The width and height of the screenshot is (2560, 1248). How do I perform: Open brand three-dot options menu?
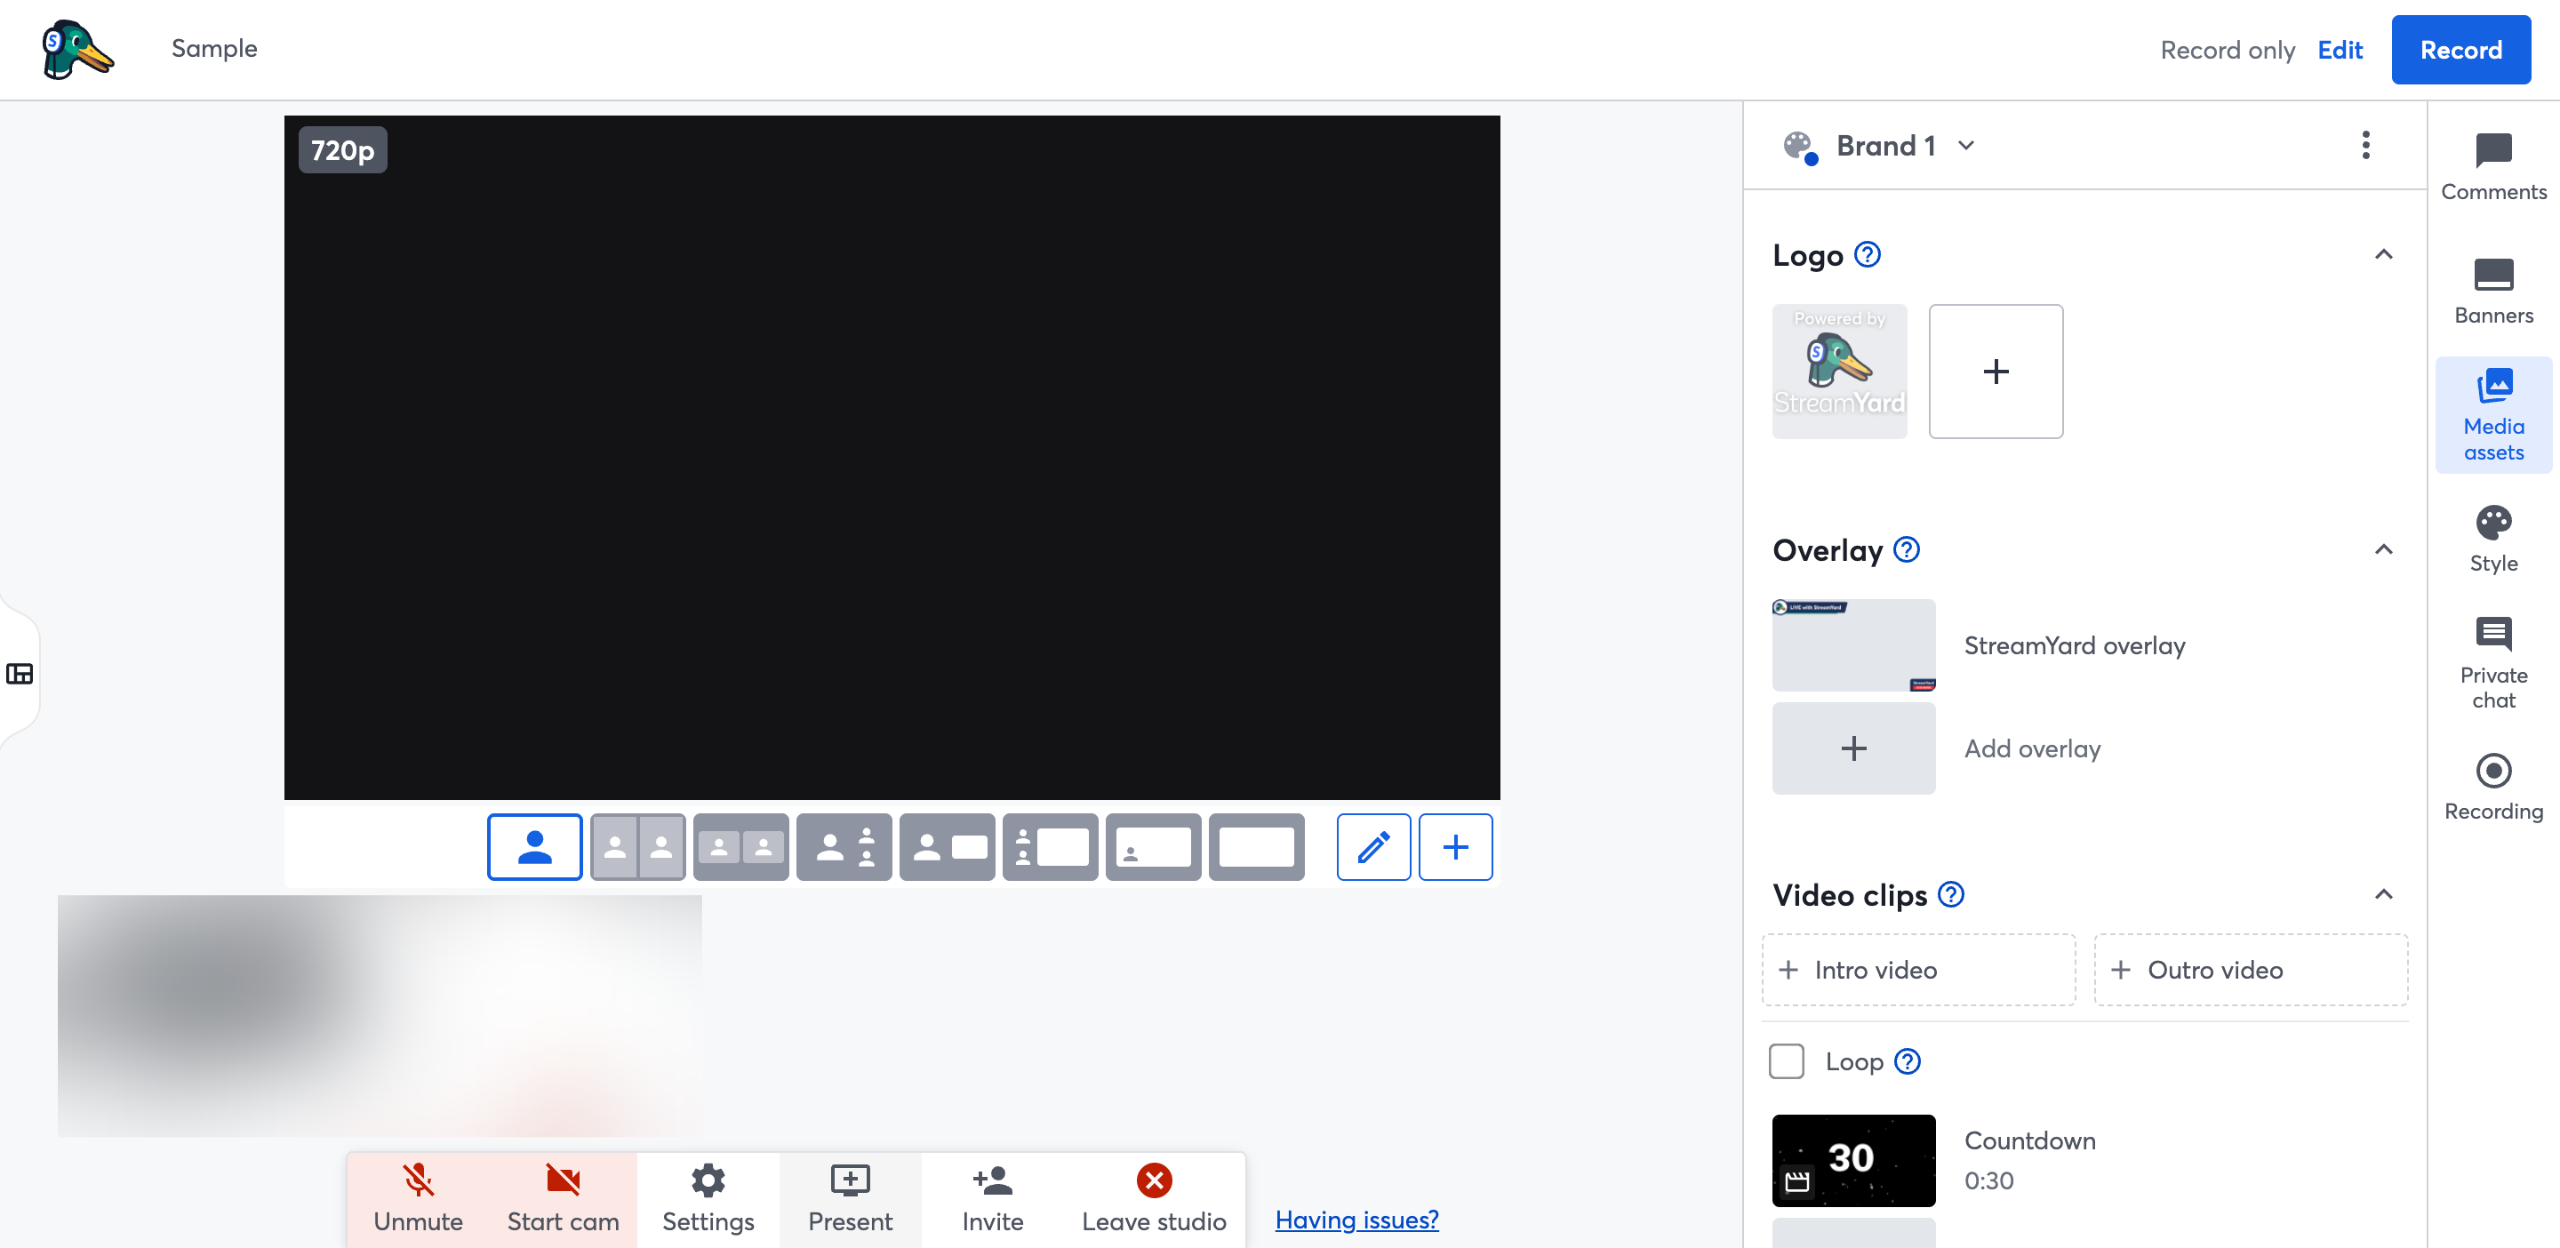pos(2365,146)
